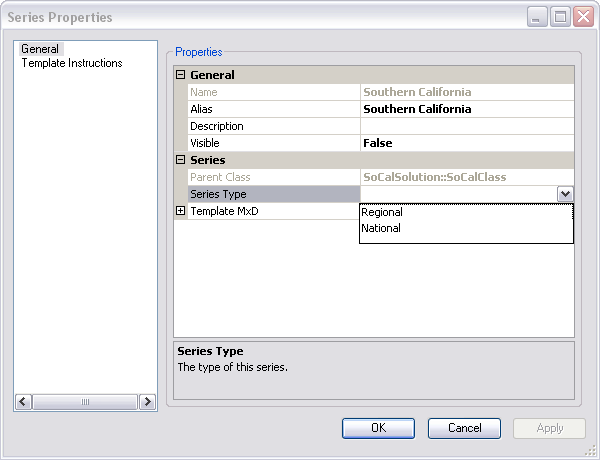Screen dimensions: 600x460
Task: Click the Cancel button
Action: click(464, 428)
